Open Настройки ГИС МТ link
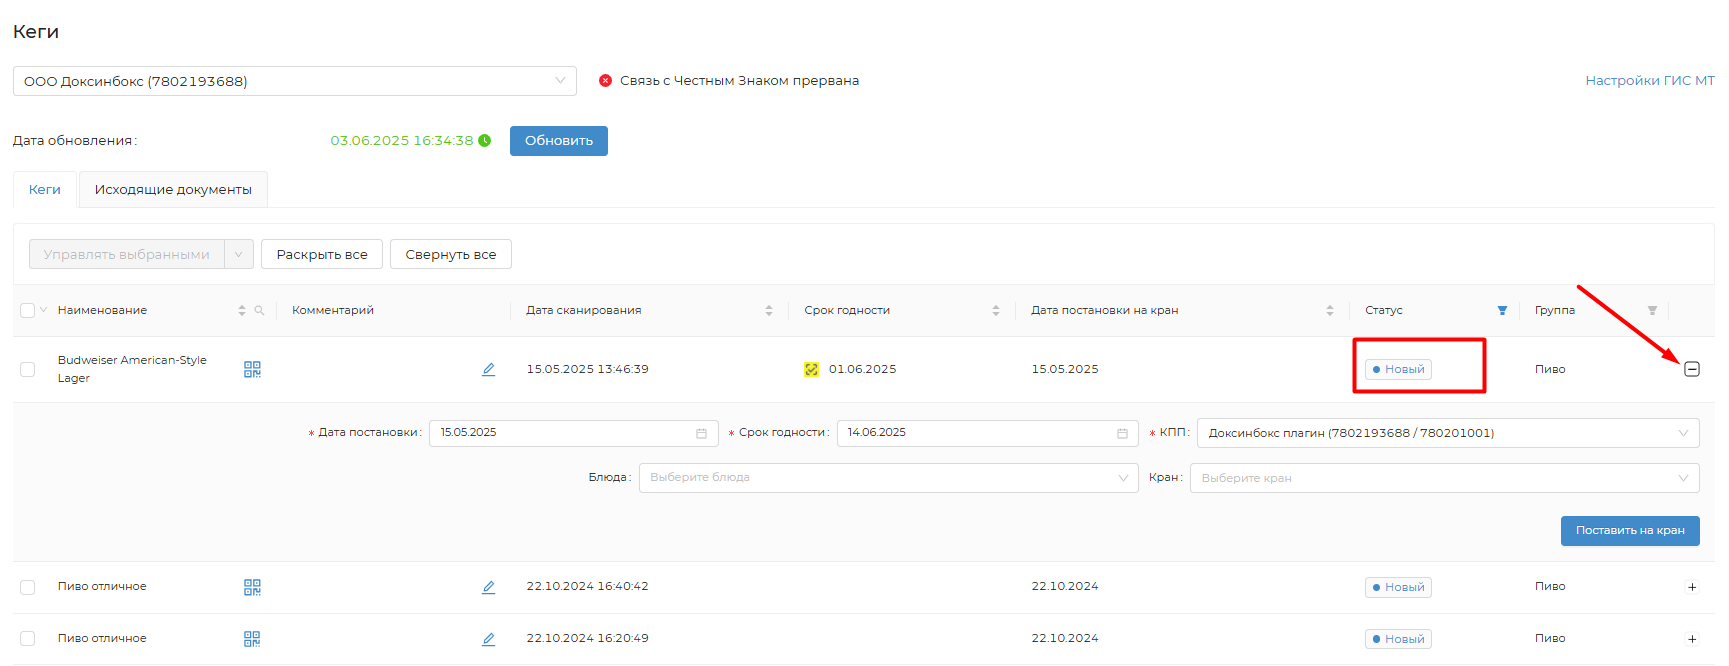 point(1649,81)
